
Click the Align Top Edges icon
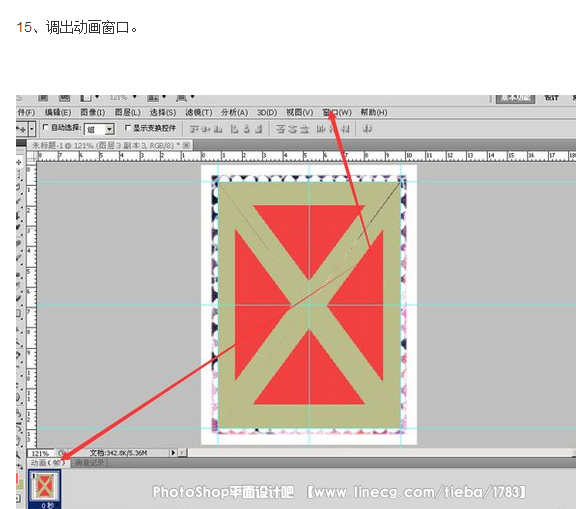(195, 129)
